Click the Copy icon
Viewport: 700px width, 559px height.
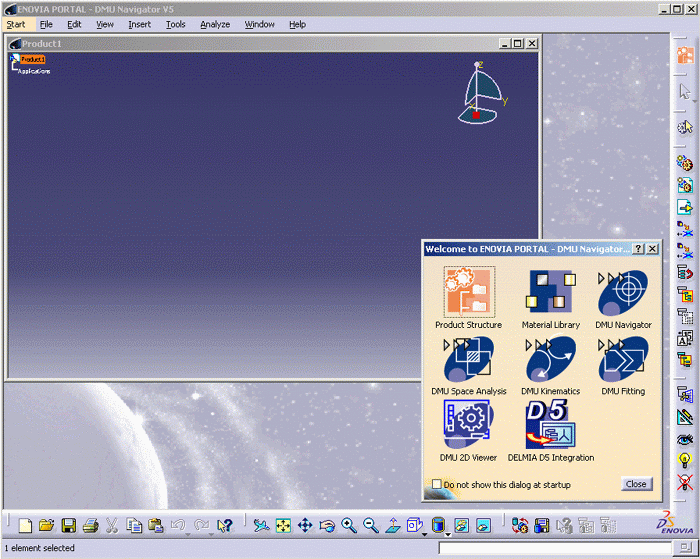tap(133, 526)
